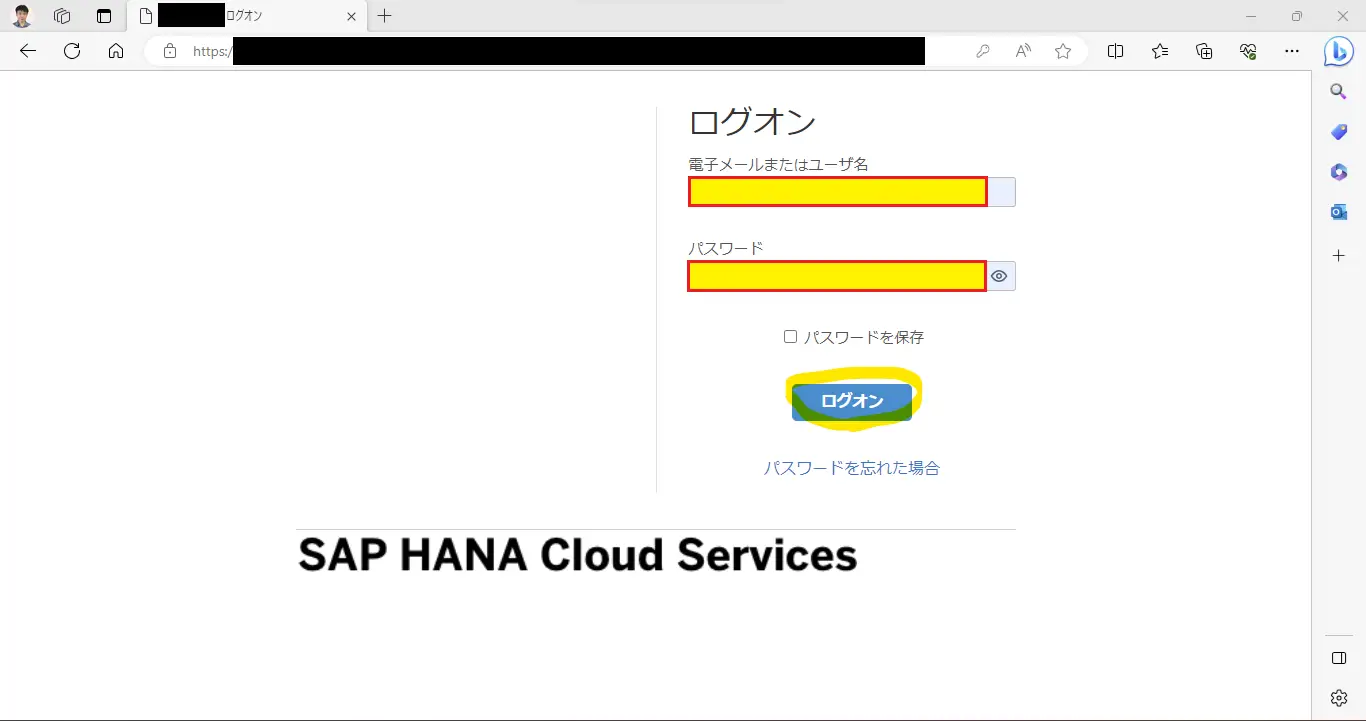Open split screen icon
1366x721 pixels.
click(1116, 51)
